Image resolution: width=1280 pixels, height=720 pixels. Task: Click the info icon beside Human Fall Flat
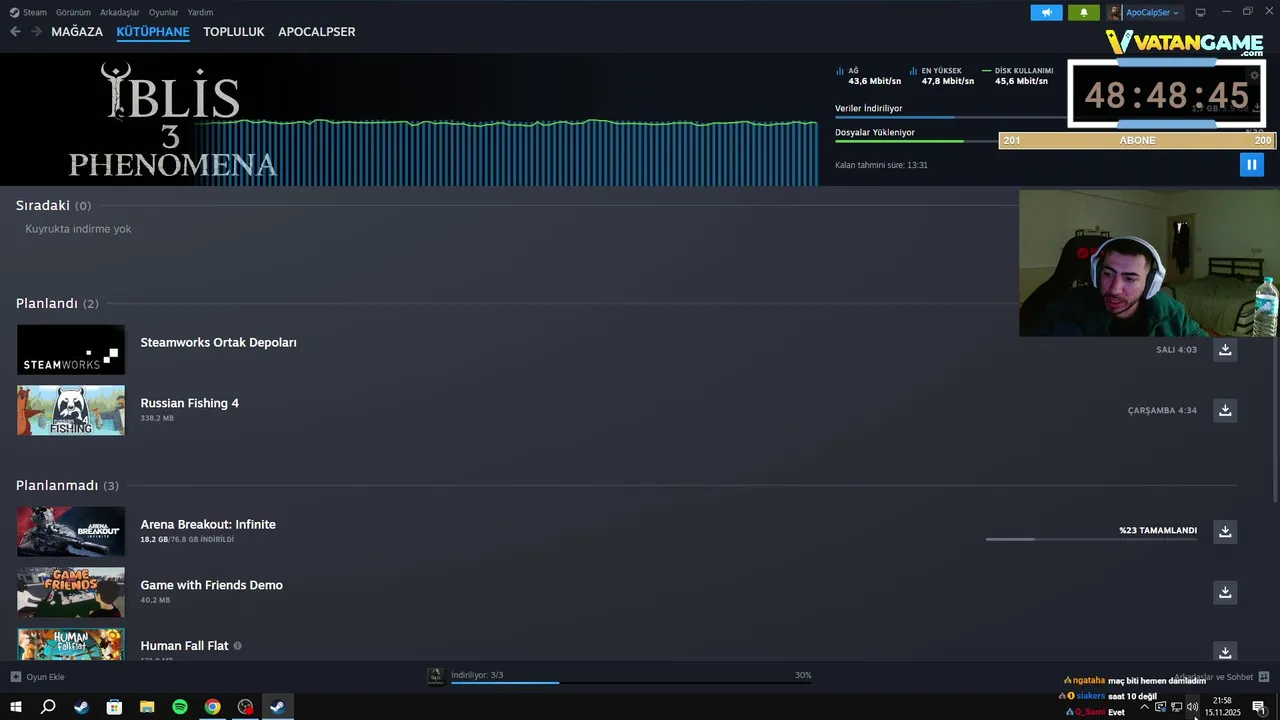coord(237,646)
